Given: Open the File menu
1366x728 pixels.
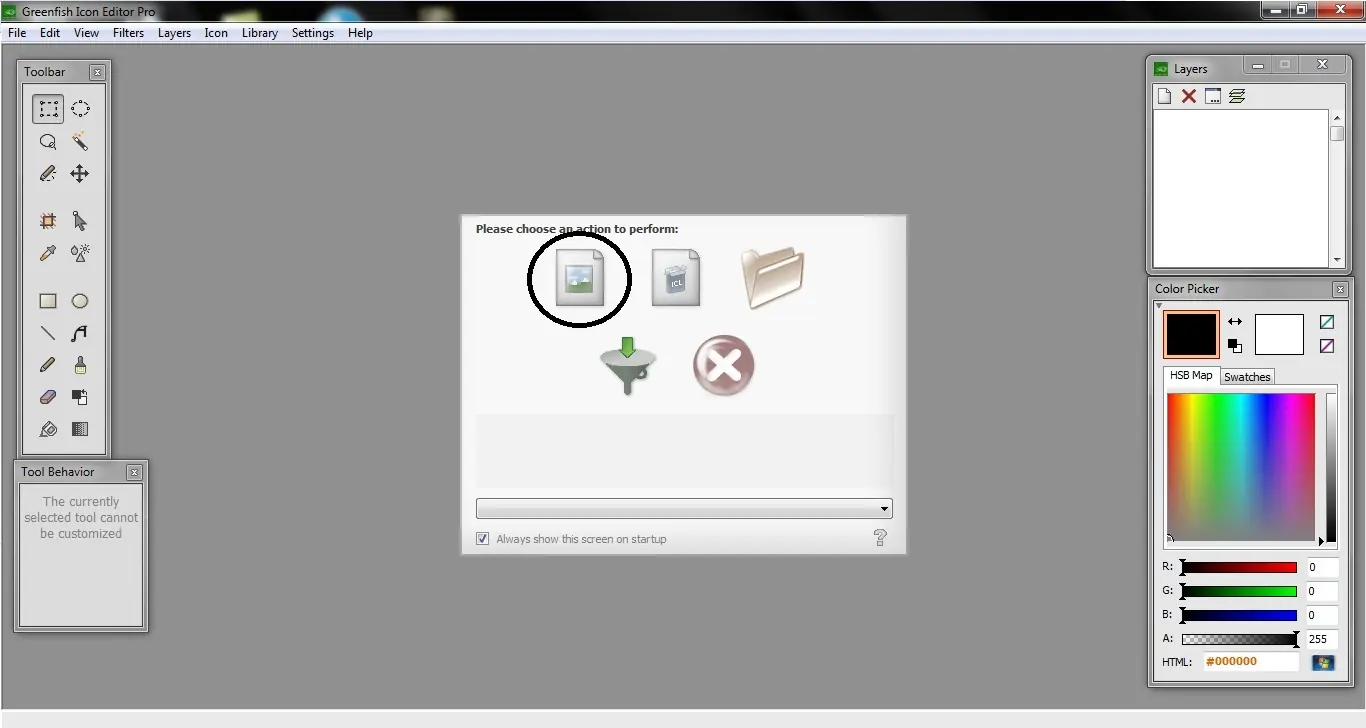Looking at the screenshot, I should tap(17, 33).
